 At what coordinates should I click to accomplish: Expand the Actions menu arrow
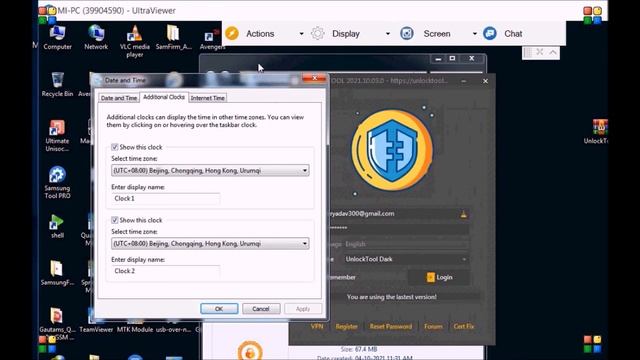point(301,34)
